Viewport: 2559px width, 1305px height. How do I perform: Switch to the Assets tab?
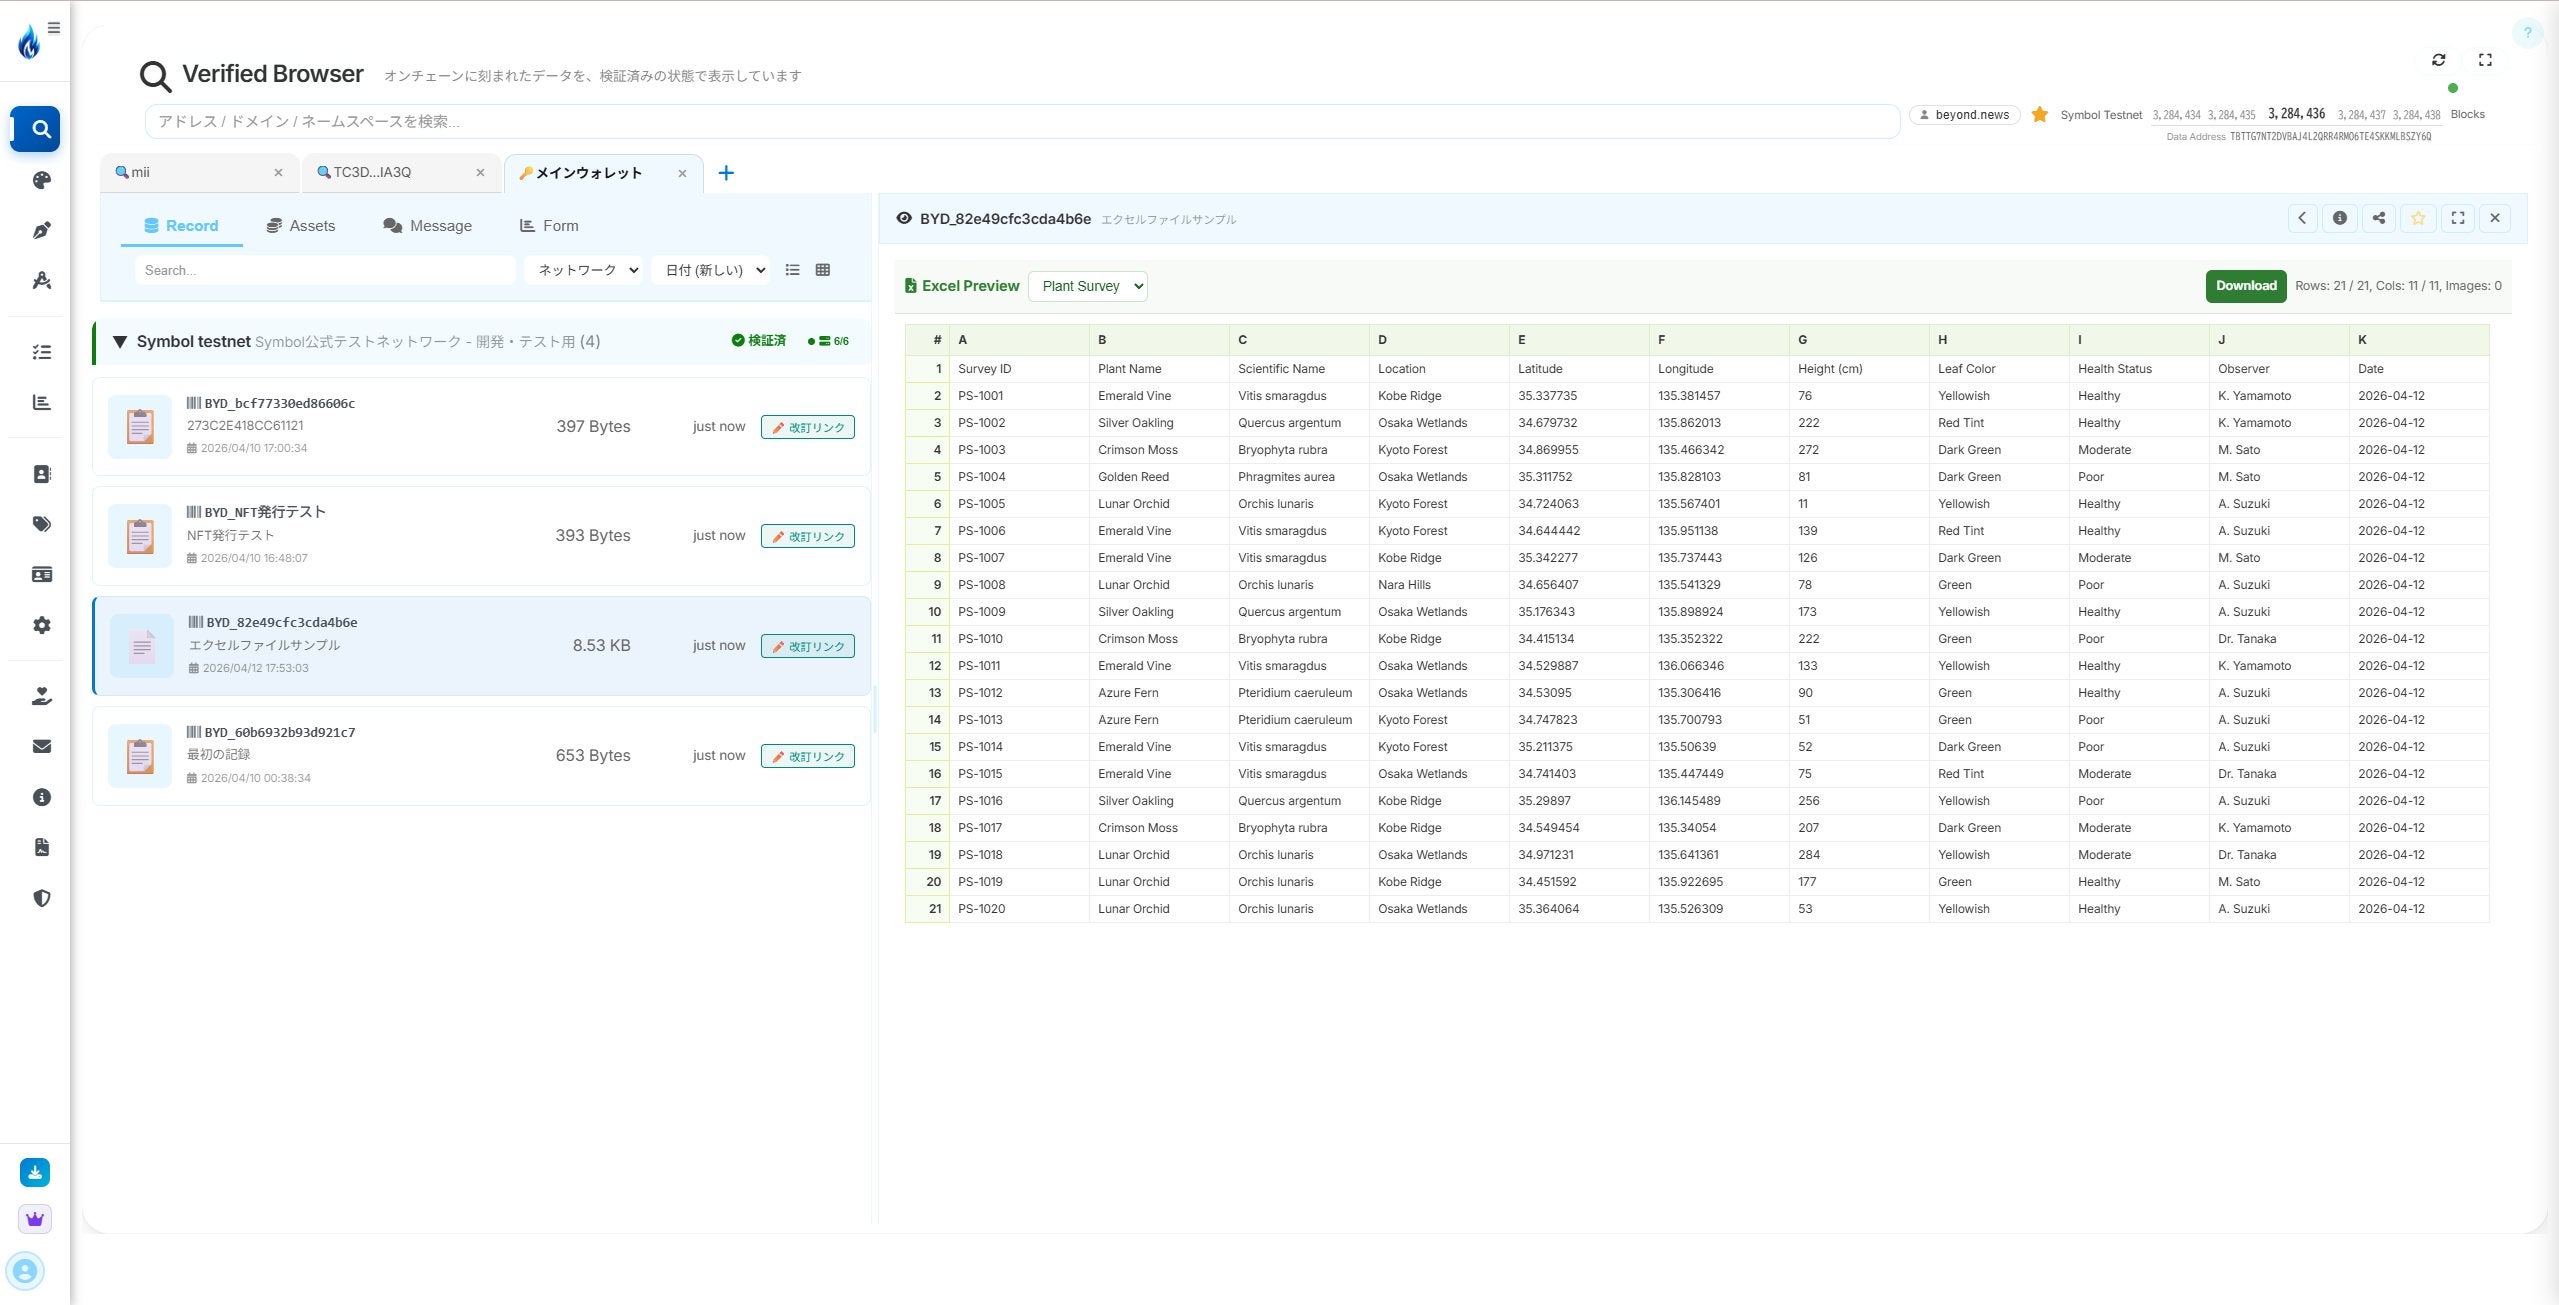click(301, 226)
